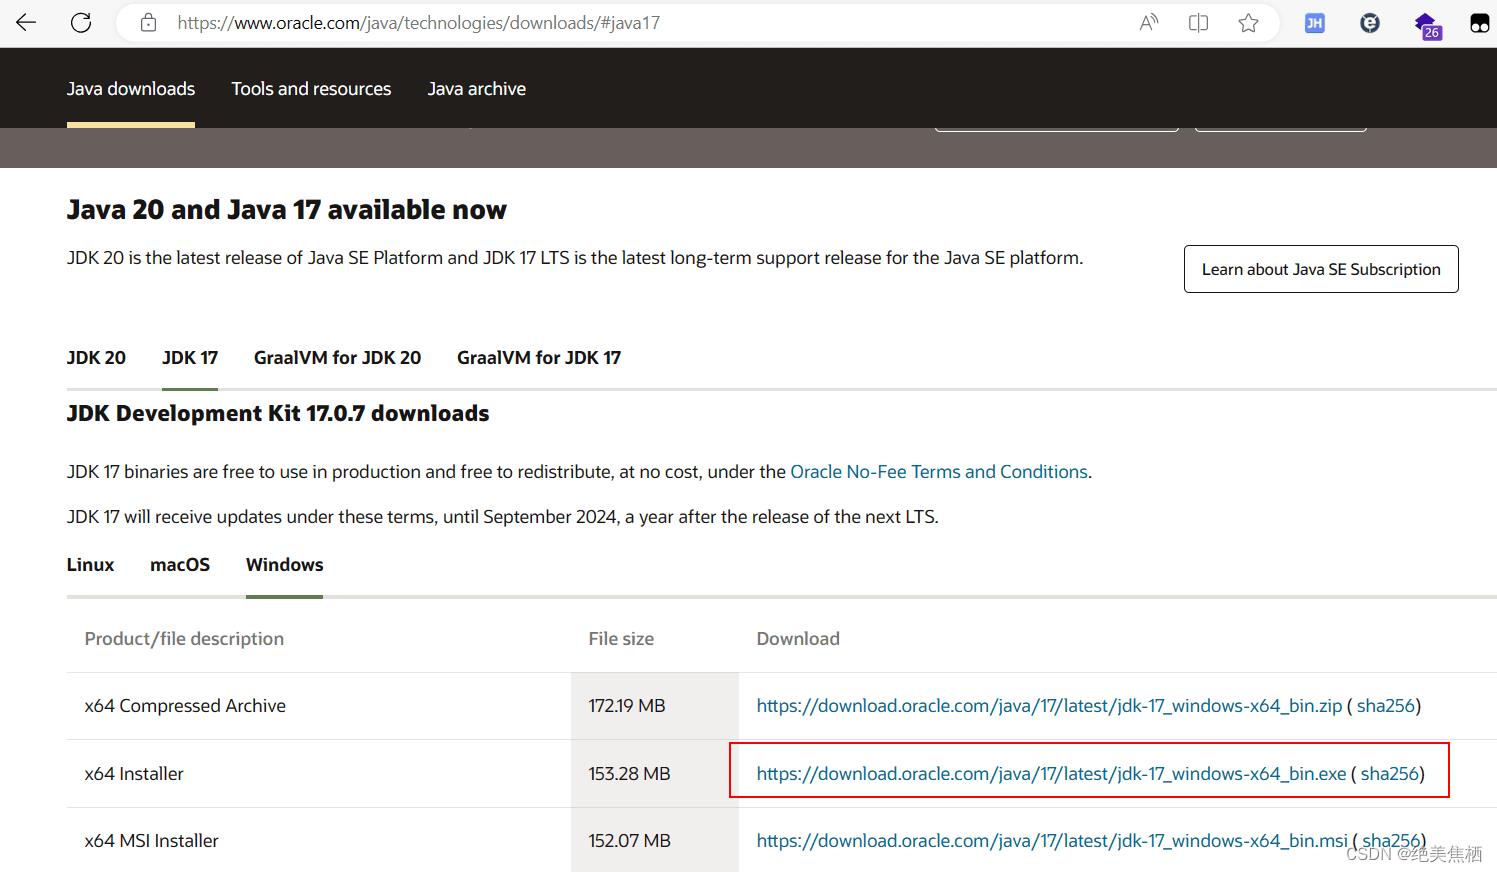Select the GraalVM for JDK 17 tab
1497x872 pixels.
pyautogui.click(x=538, y=357)
